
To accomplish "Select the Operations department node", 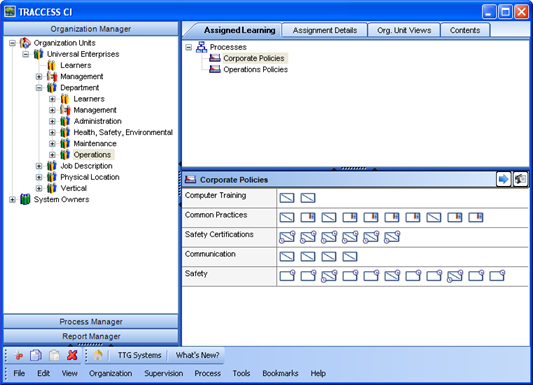I will pyautogui.click(x=92, y=155).
